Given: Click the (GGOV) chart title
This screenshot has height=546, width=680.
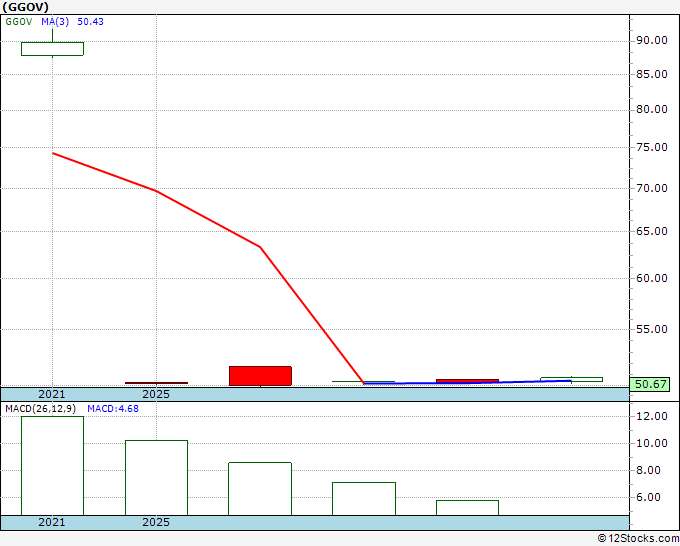Looking at the screenshot, I should 25,7.
